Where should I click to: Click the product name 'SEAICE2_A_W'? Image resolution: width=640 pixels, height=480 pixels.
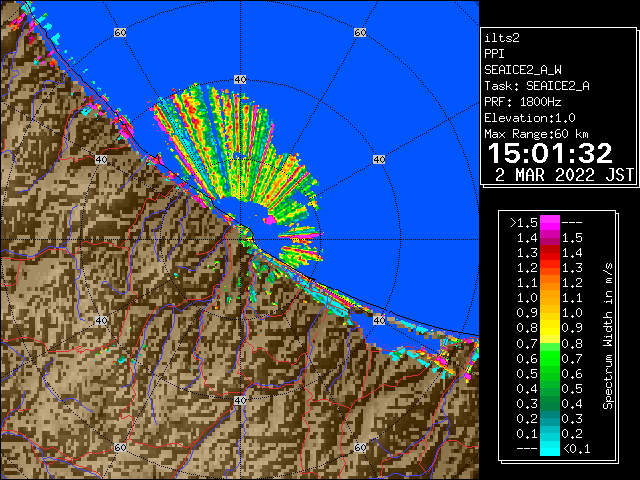(x=523, y=70)
